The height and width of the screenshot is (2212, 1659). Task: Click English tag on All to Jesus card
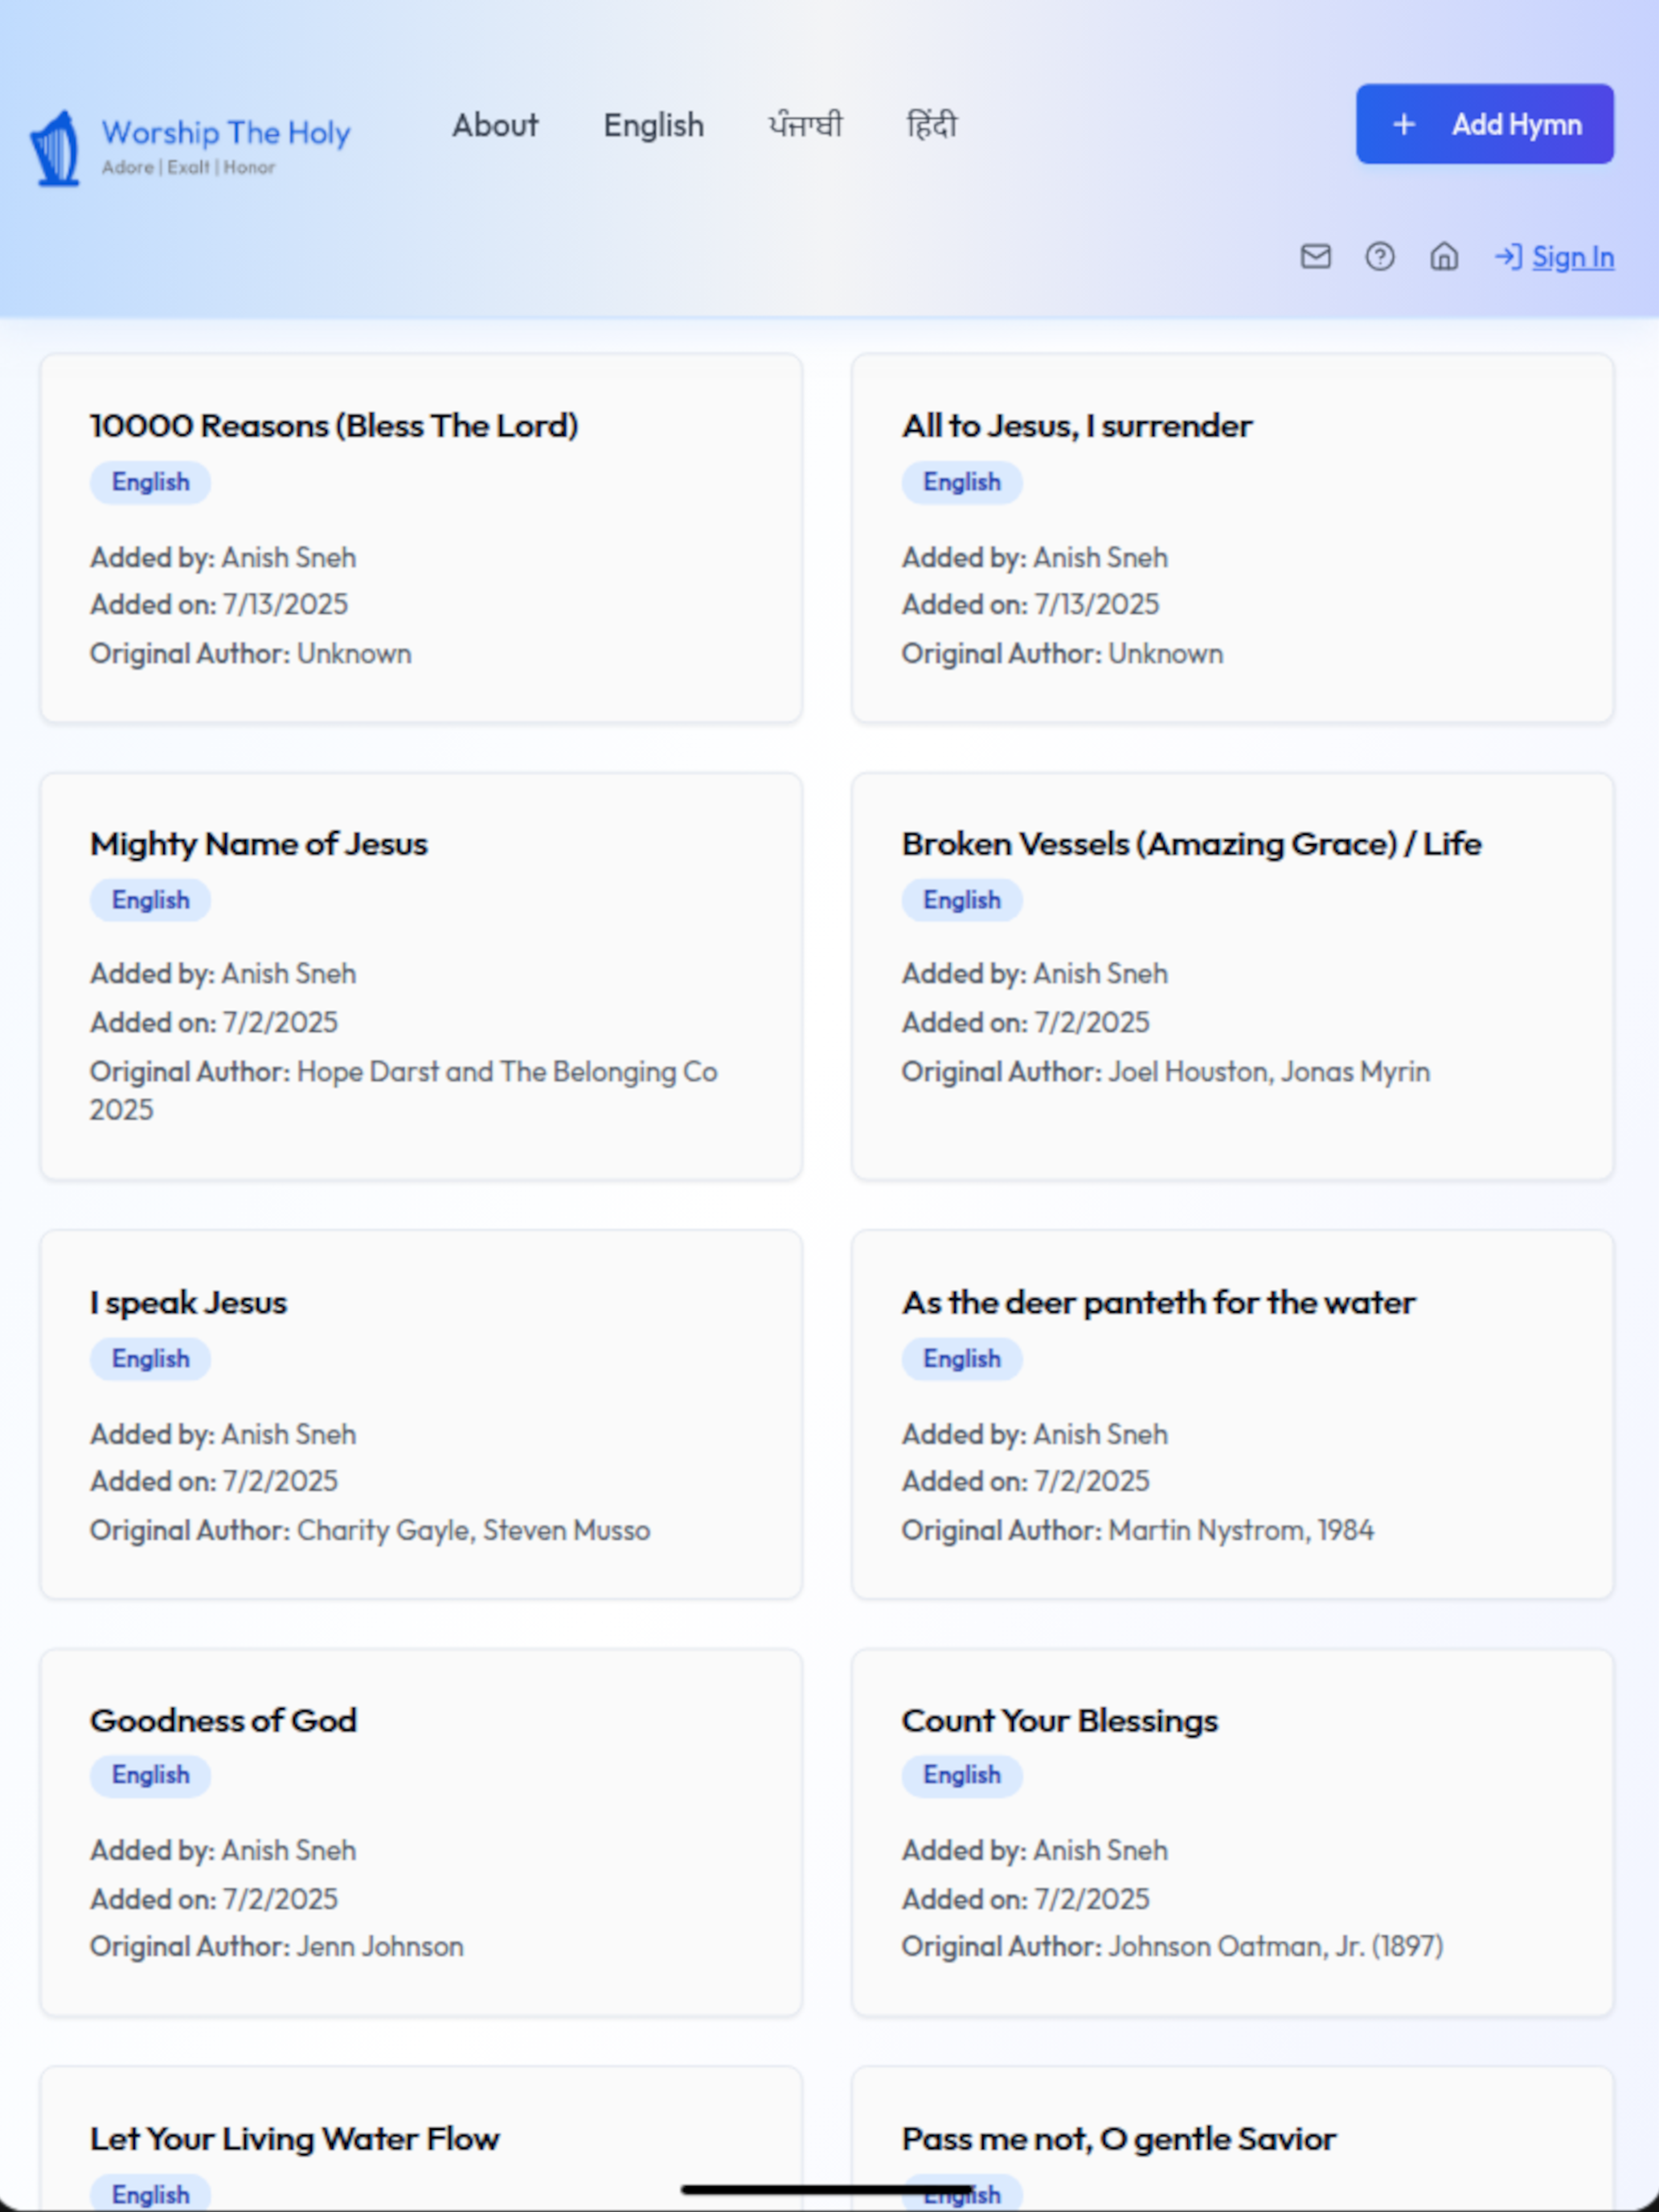click(962, 482)
